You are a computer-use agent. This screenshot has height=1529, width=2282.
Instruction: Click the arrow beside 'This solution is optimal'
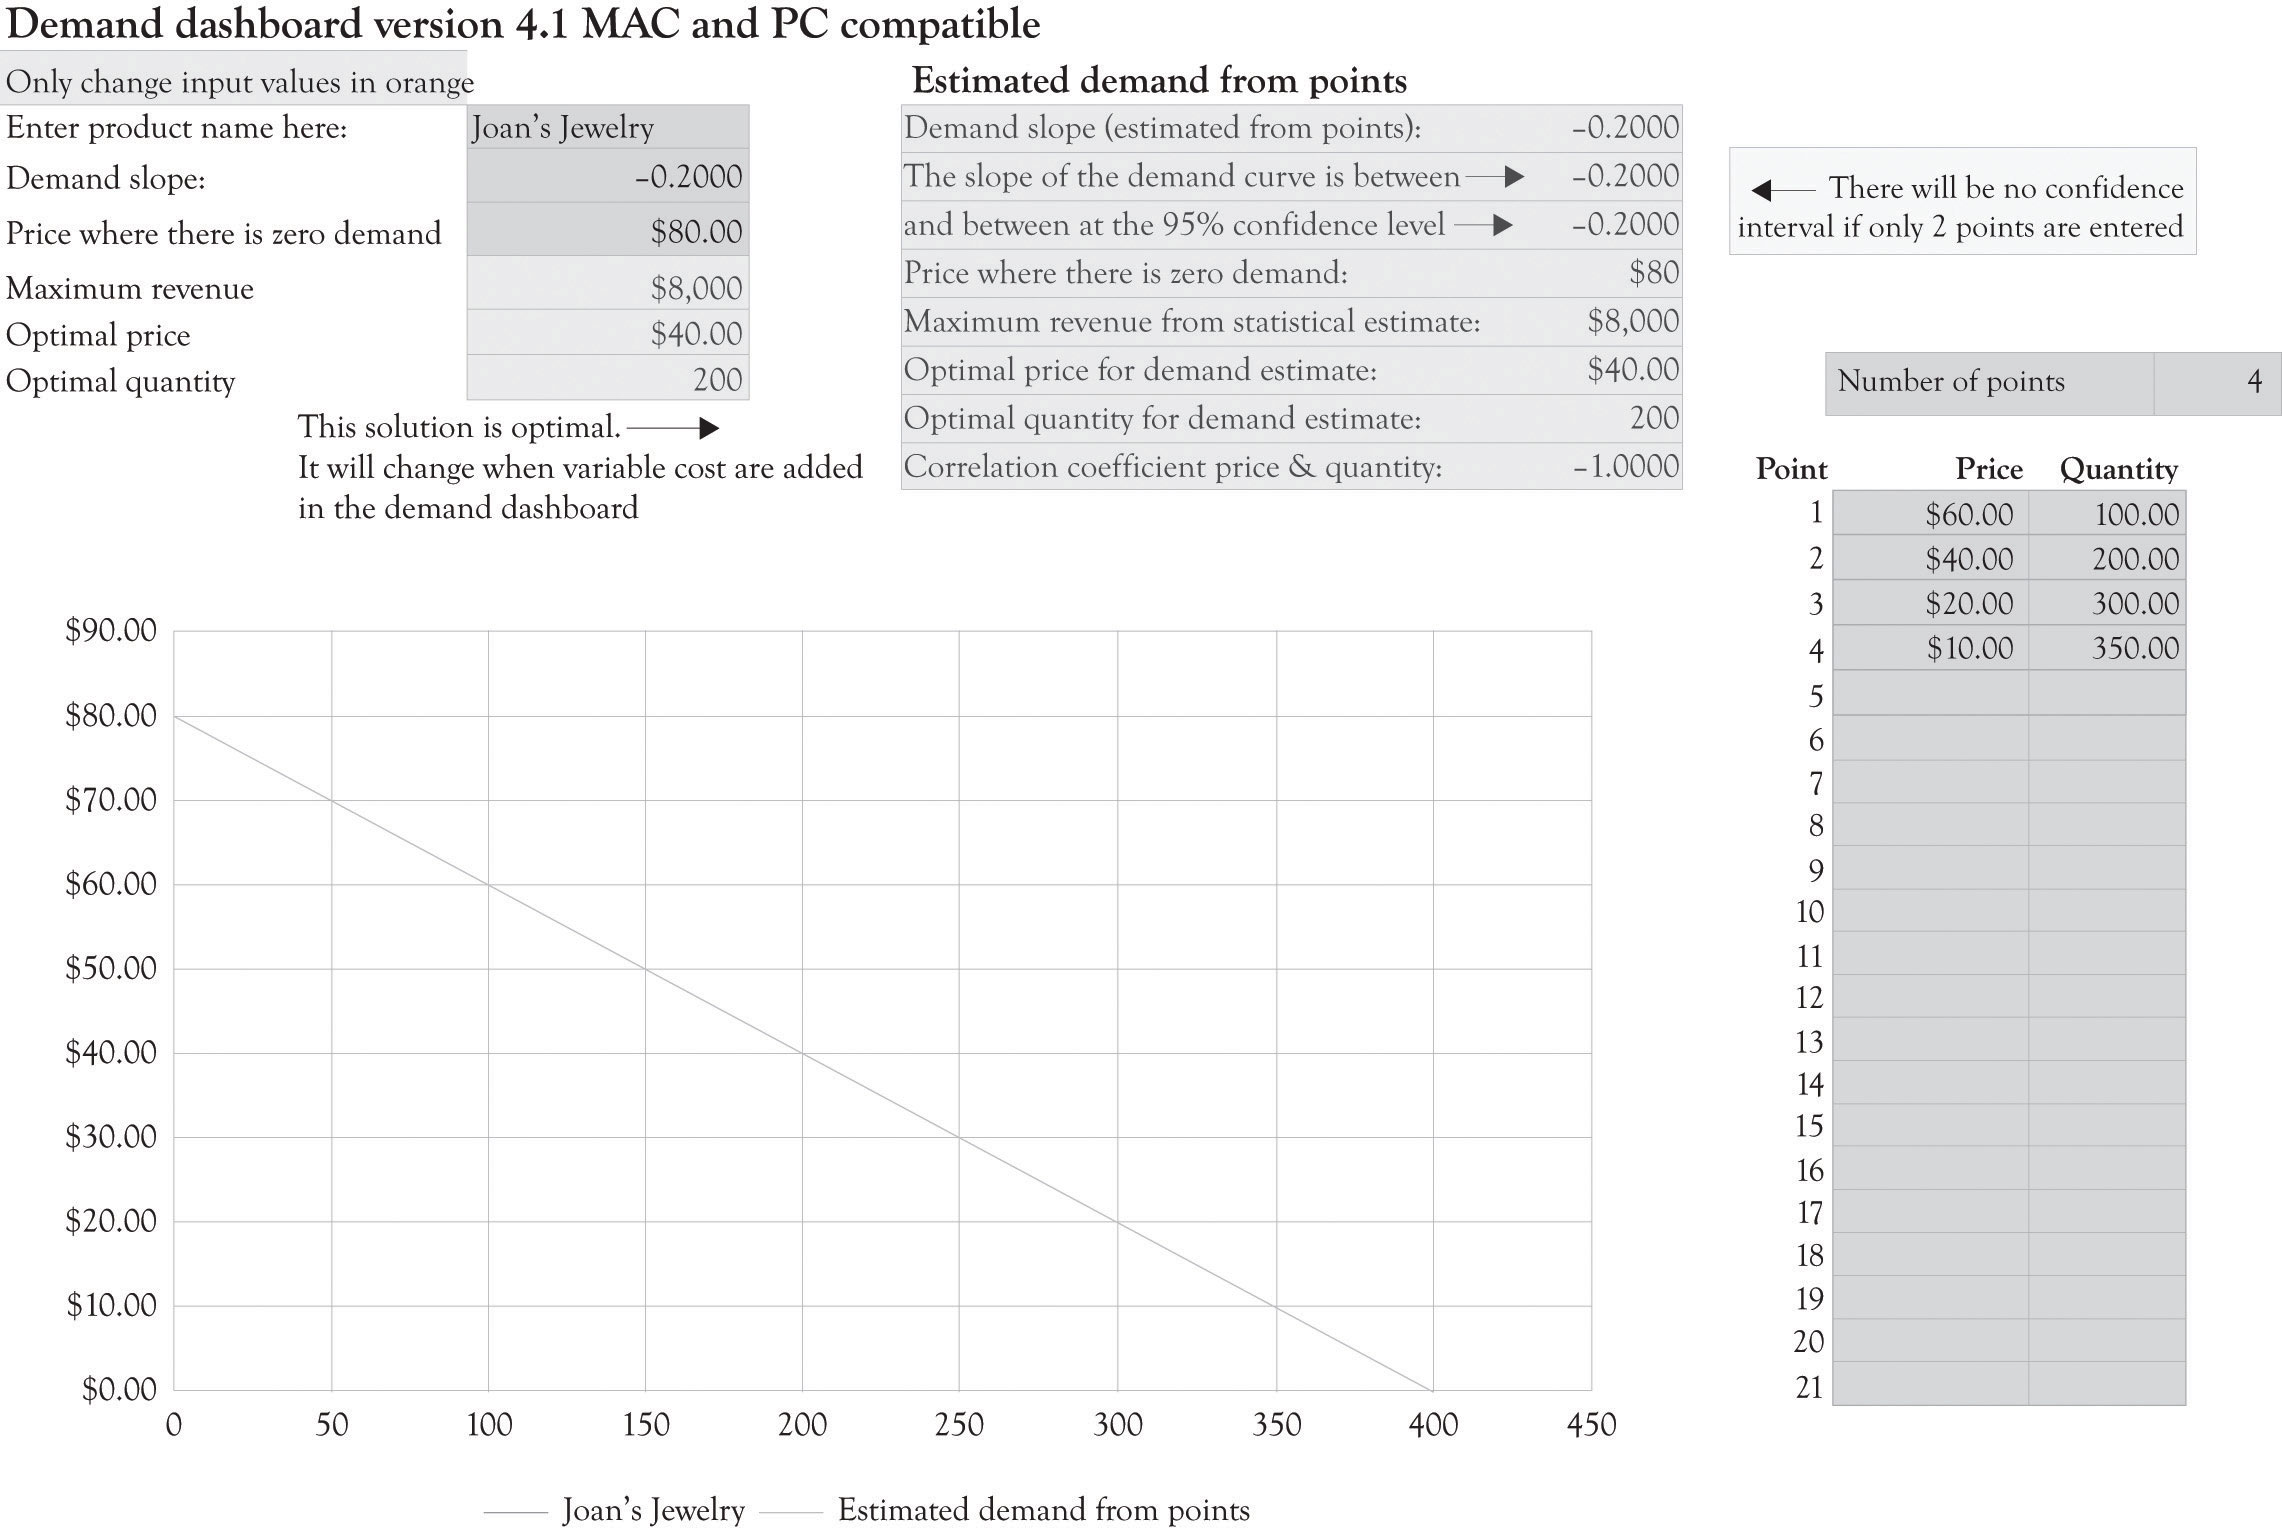click(673, 428)
